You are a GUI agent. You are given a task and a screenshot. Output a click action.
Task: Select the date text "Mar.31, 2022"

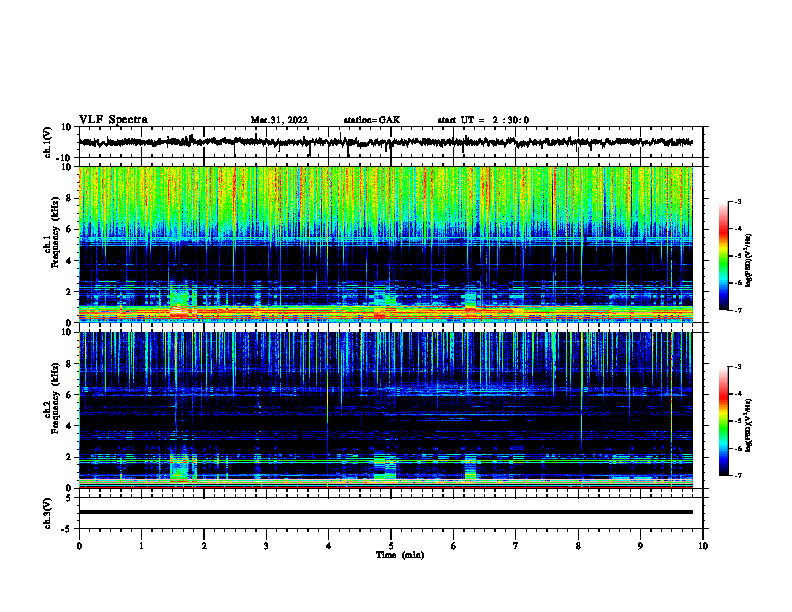[279, 120]
